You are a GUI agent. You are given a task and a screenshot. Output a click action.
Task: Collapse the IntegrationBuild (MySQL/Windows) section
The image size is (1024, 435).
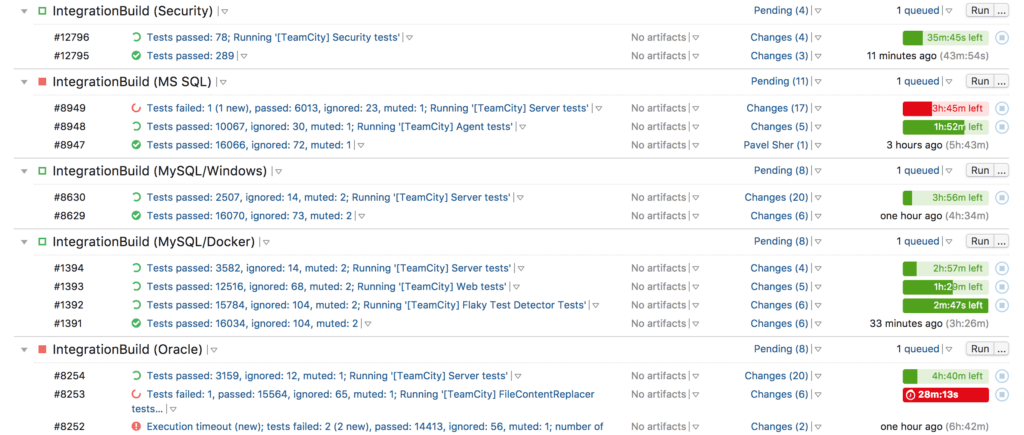pos(24,171)
